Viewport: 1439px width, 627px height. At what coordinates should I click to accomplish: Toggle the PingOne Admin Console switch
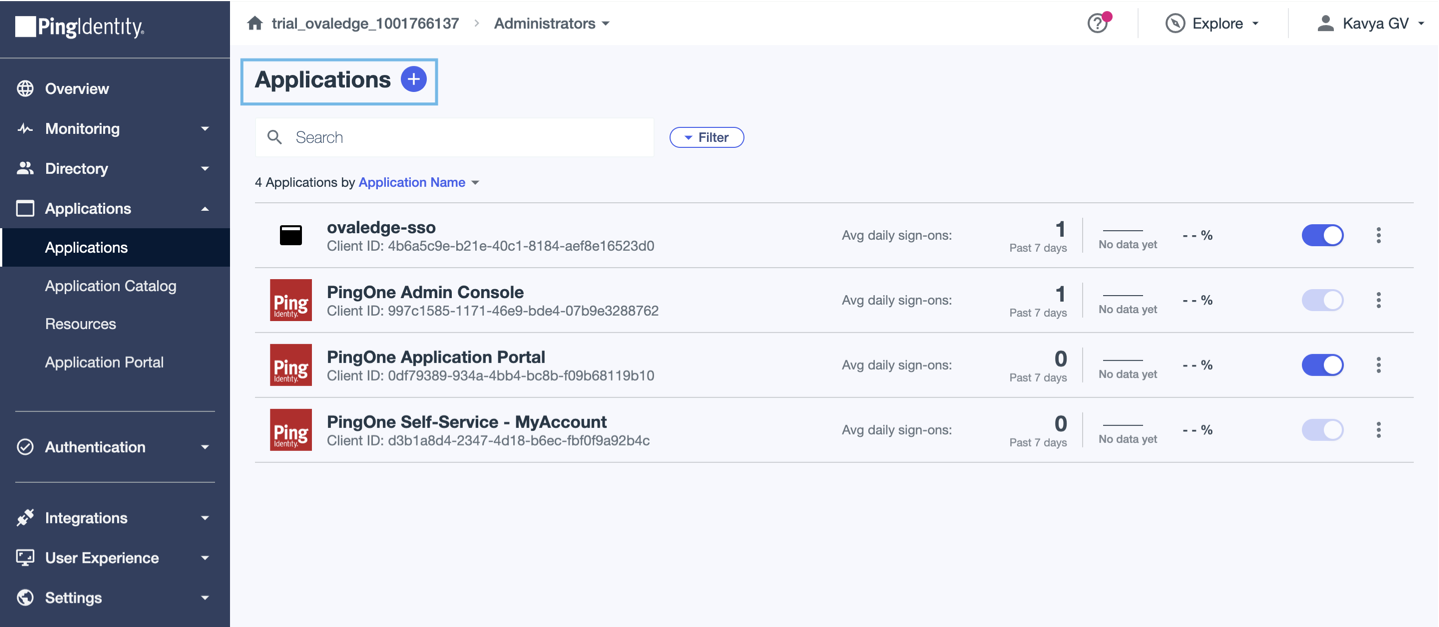point(1322,300)
